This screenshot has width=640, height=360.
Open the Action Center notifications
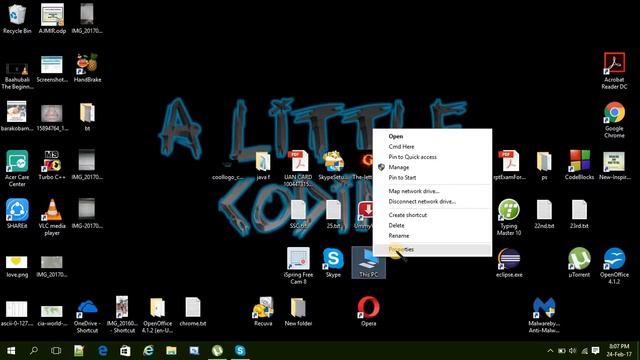pos(596,351)
